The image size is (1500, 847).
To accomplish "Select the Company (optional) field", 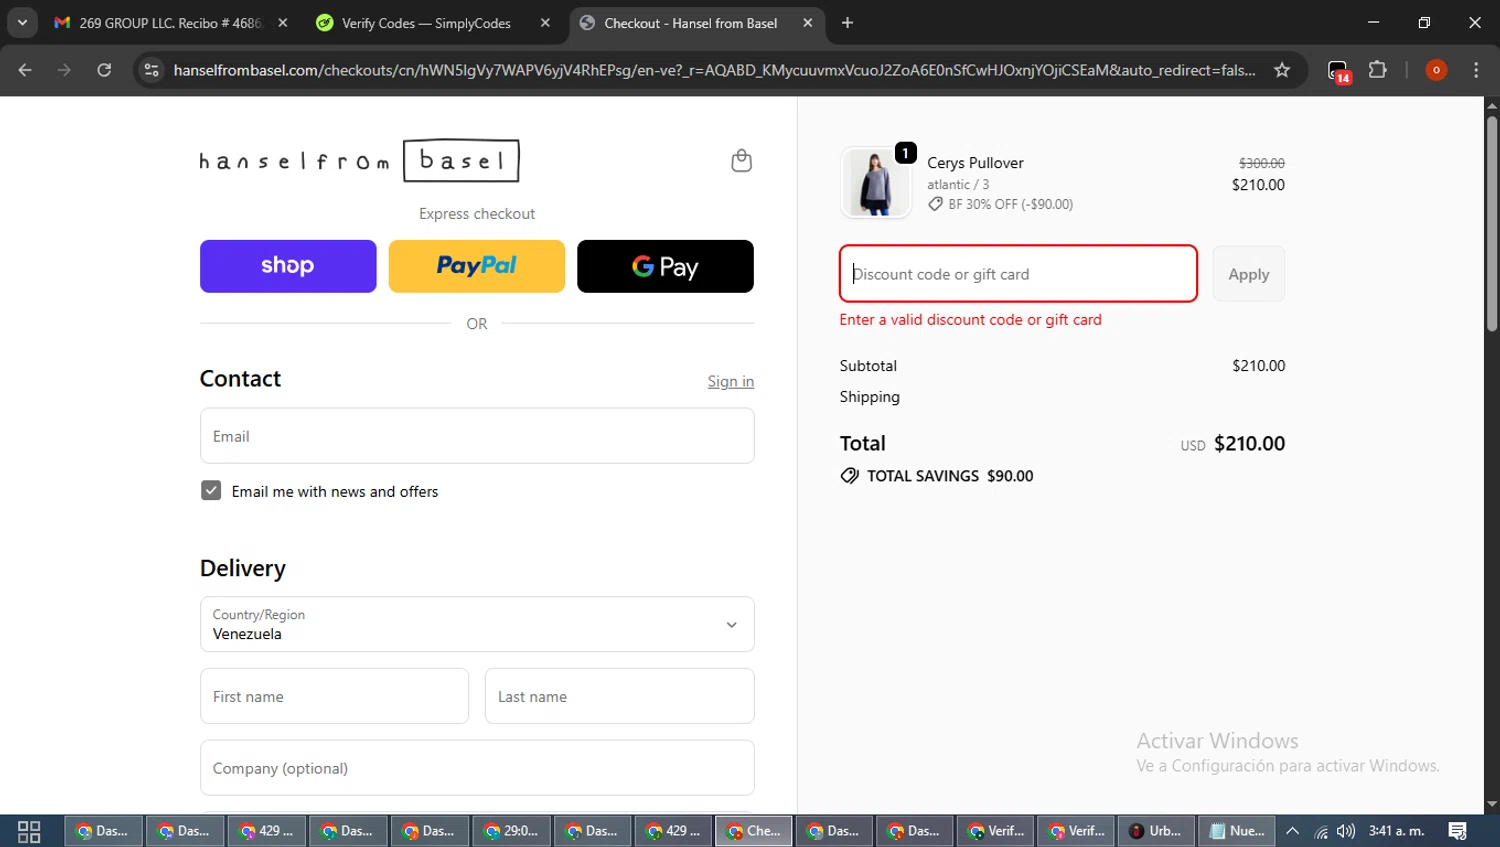I will click(x=477, y=768).
